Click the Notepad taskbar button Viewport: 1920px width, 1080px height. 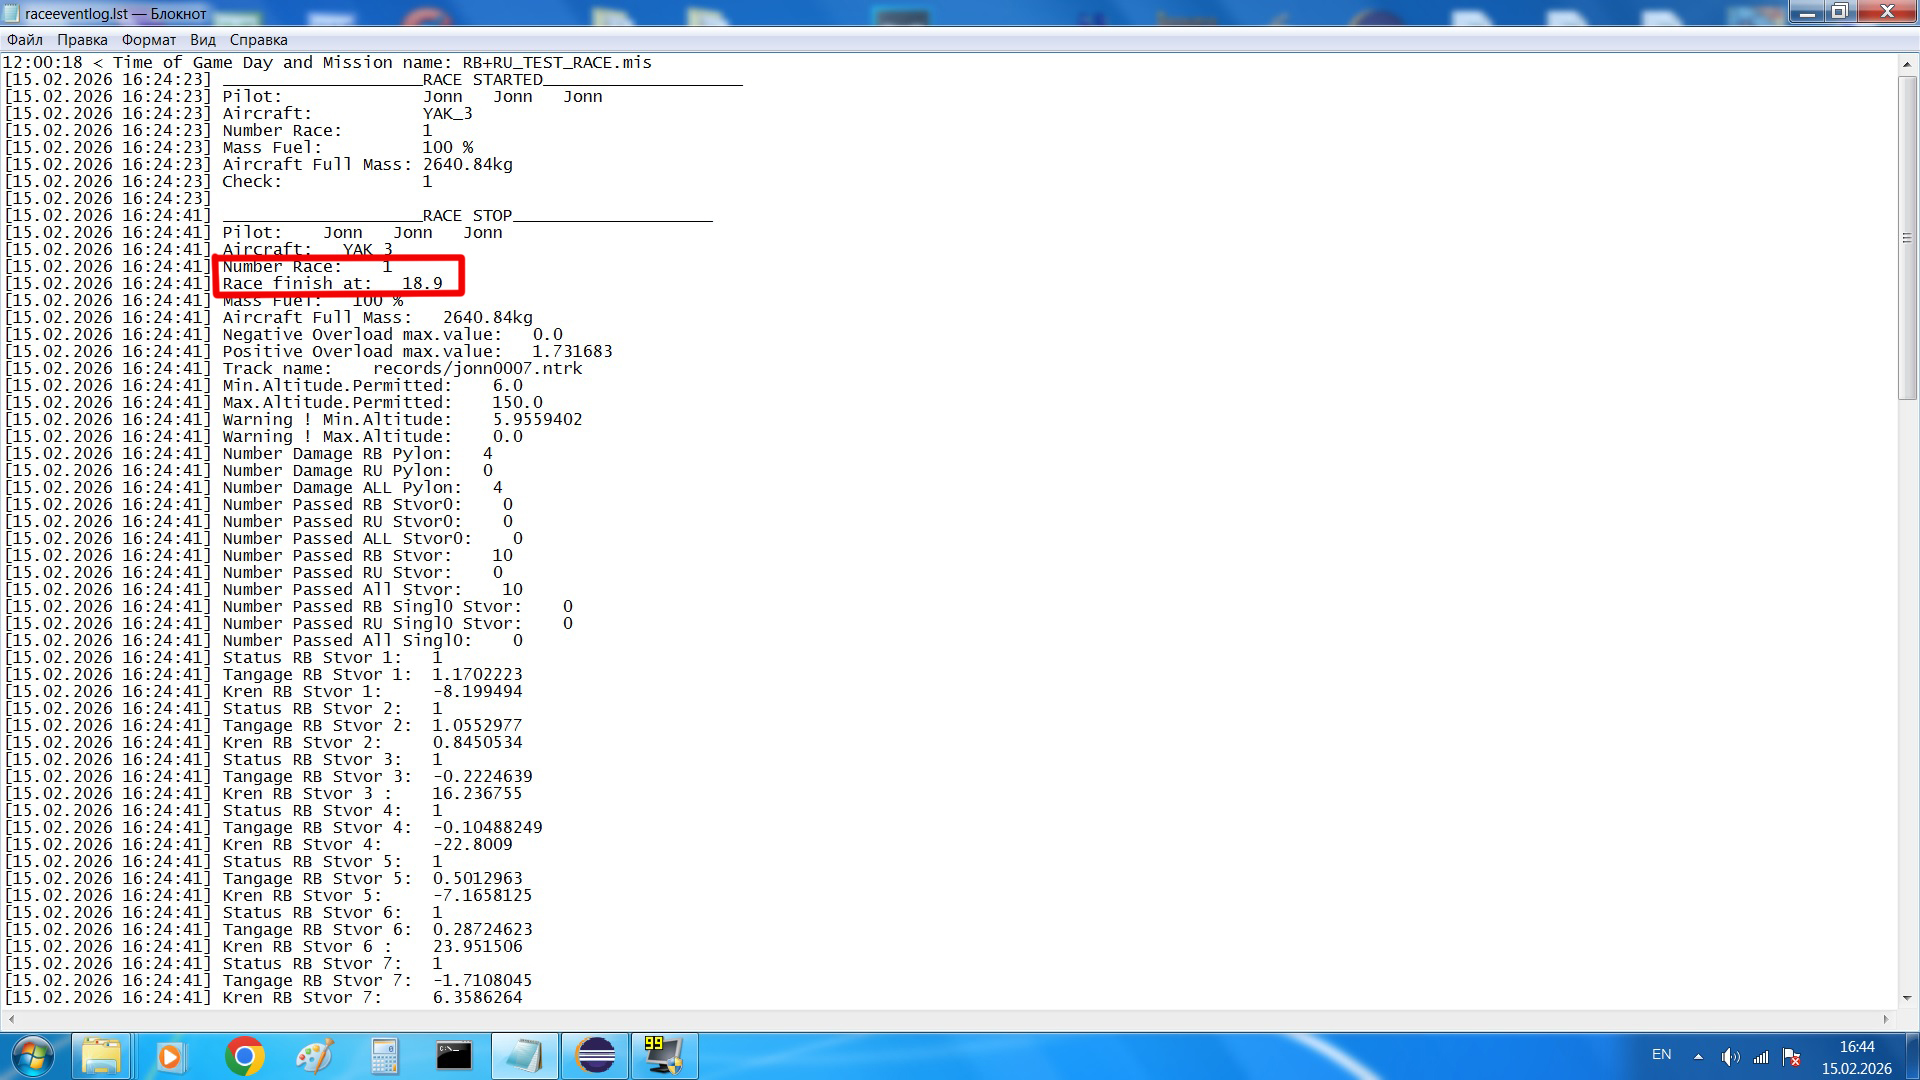(x=525, y=1056)
